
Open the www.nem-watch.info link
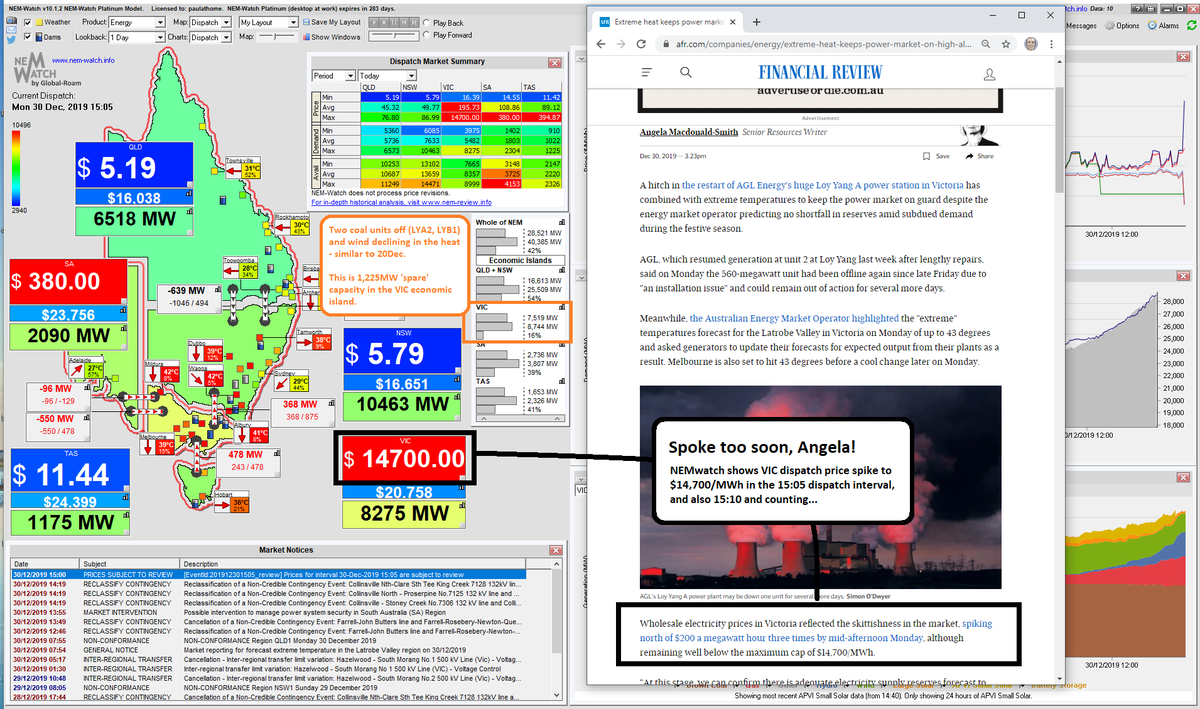point(83,60)
